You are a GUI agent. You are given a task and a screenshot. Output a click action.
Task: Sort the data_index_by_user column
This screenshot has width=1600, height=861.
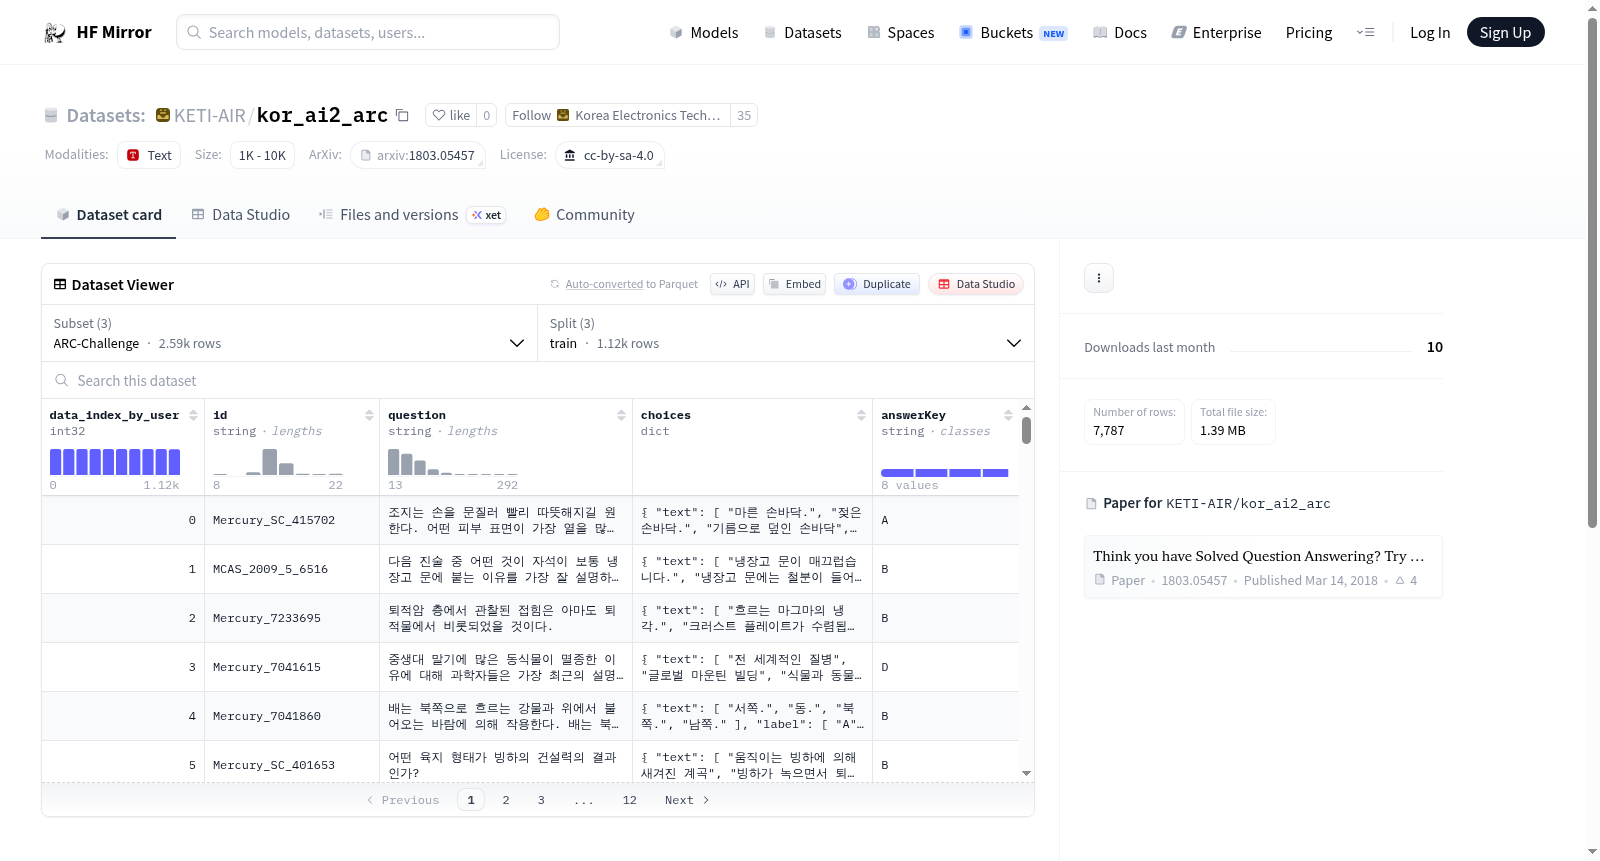(x=193, y=415)
